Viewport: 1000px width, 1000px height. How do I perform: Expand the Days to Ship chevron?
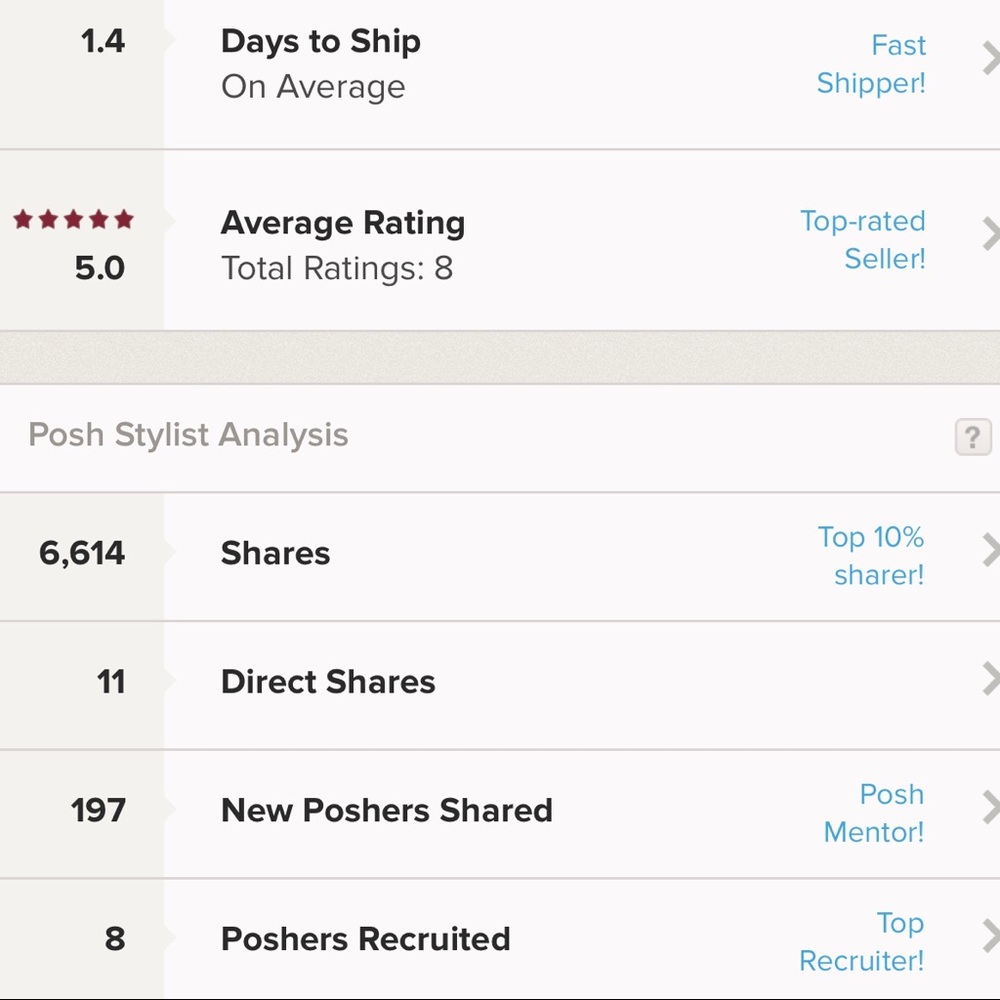(990, 58)
